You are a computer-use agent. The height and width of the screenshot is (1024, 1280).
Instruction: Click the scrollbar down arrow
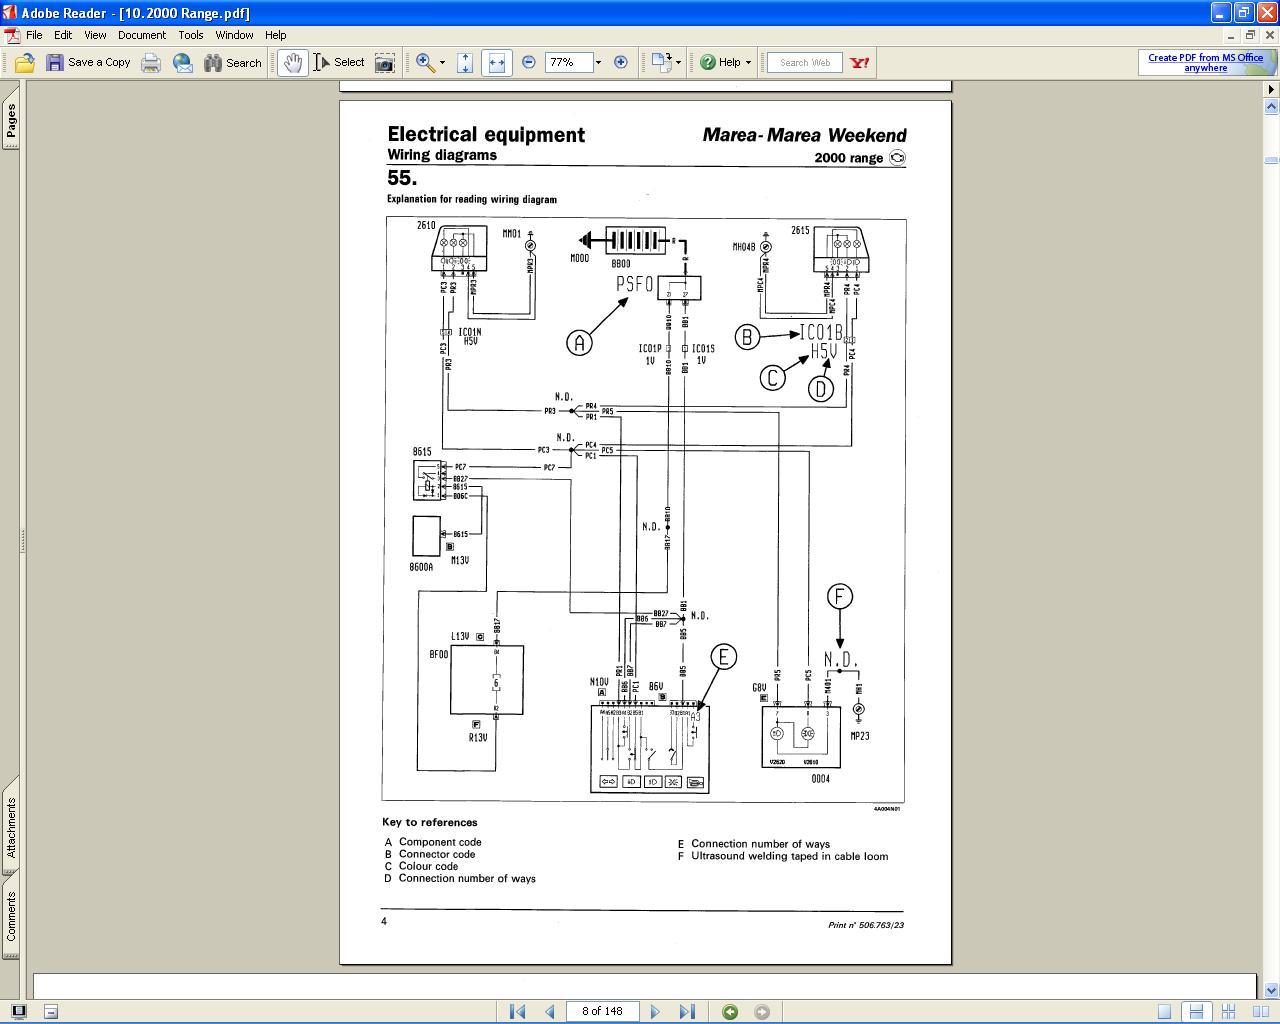(x=1271, y=991)
